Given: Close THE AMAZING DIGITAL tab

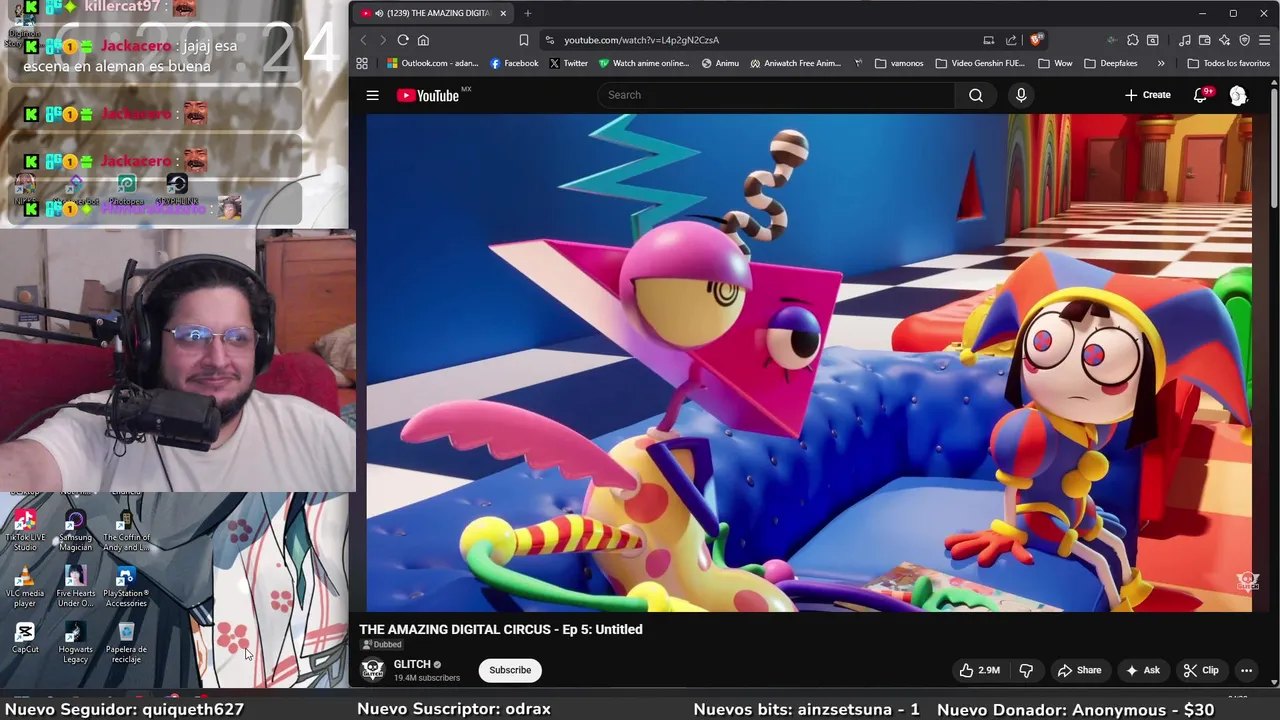Looking at the screenshot, I should [503, 13].
